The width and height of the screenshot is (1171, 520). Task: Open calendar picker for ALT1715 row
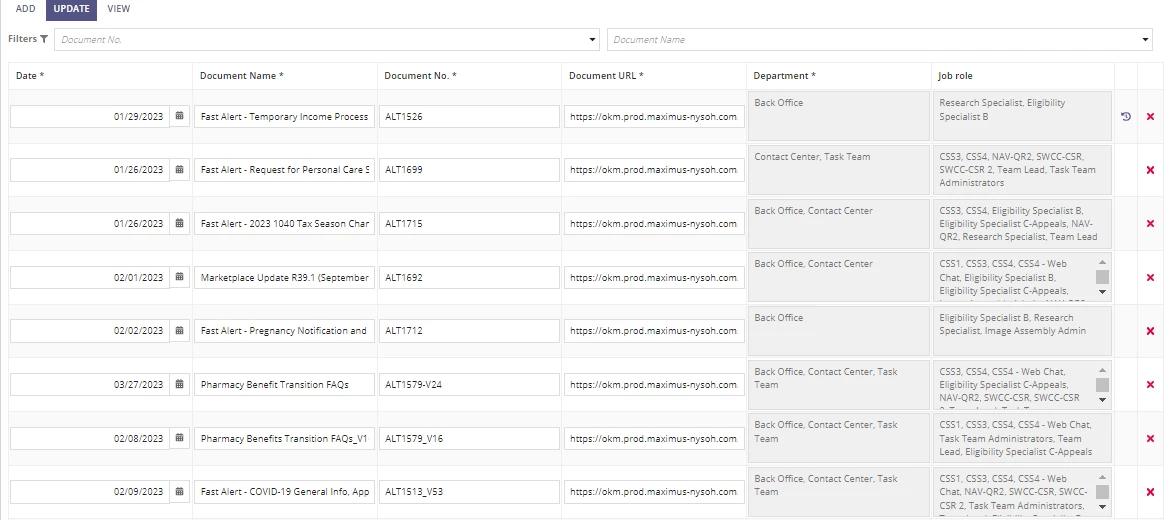point(179,223)
